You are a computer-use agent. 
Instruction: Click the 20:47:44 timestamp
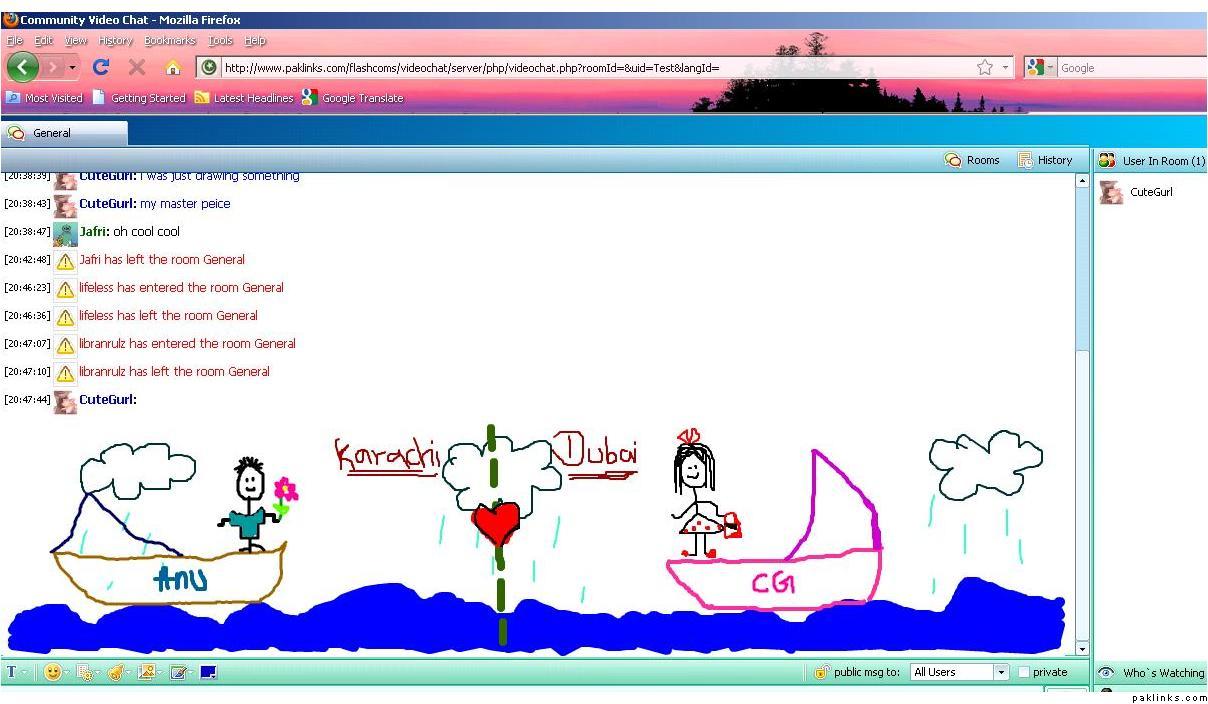27,400
